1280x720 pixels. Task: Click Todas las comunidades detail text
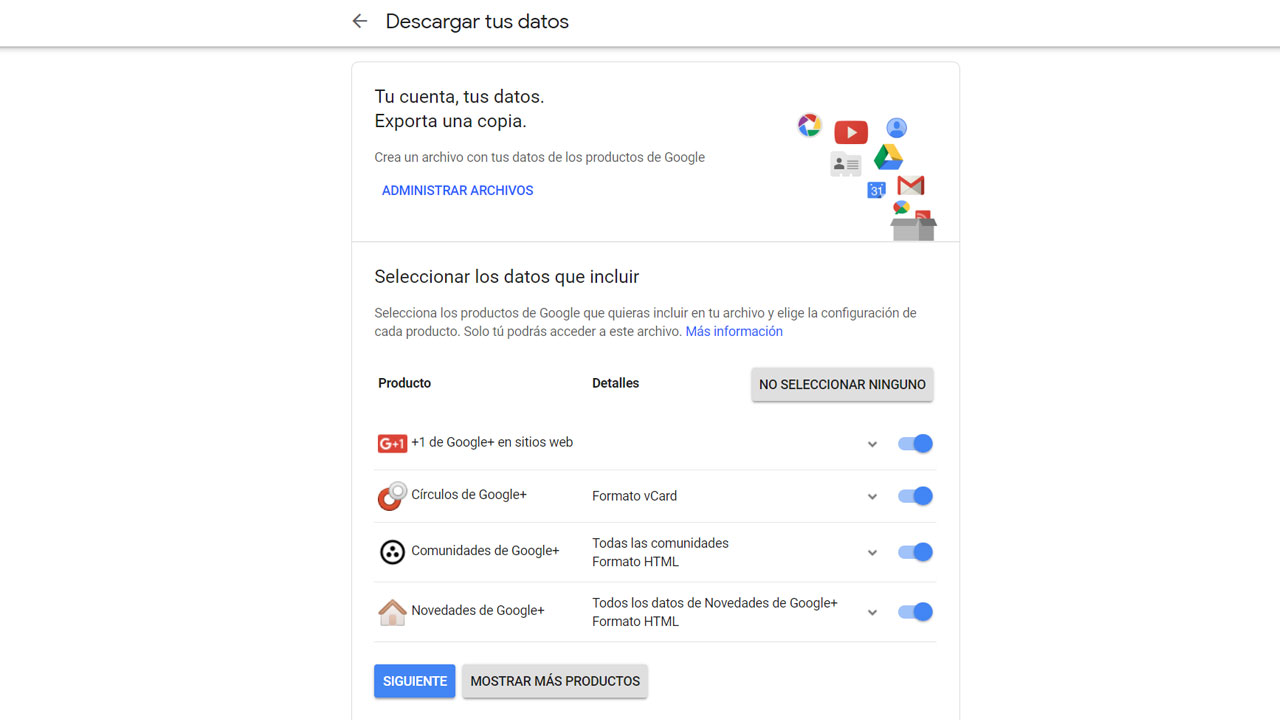click(x=660, y=543)
